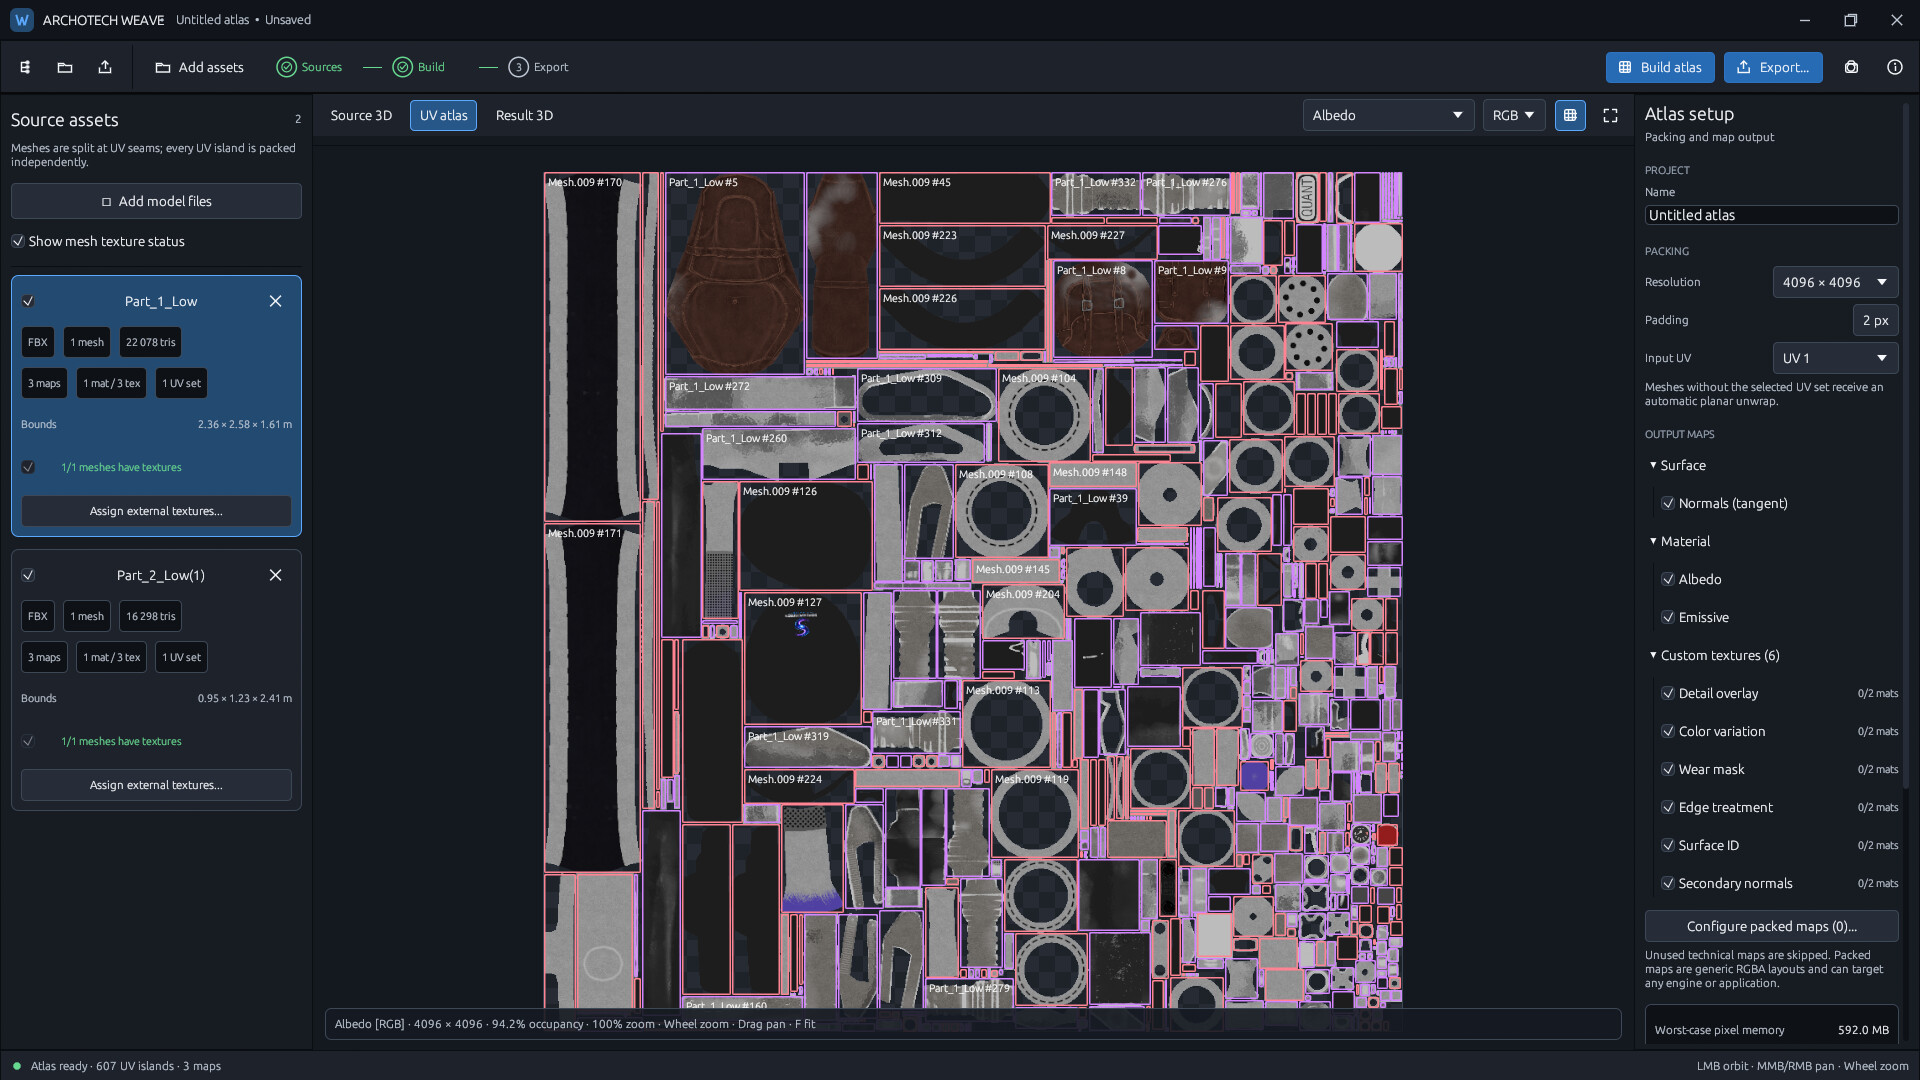
Task: Select the UV atlas tab
Action: [x=443, y=115]
